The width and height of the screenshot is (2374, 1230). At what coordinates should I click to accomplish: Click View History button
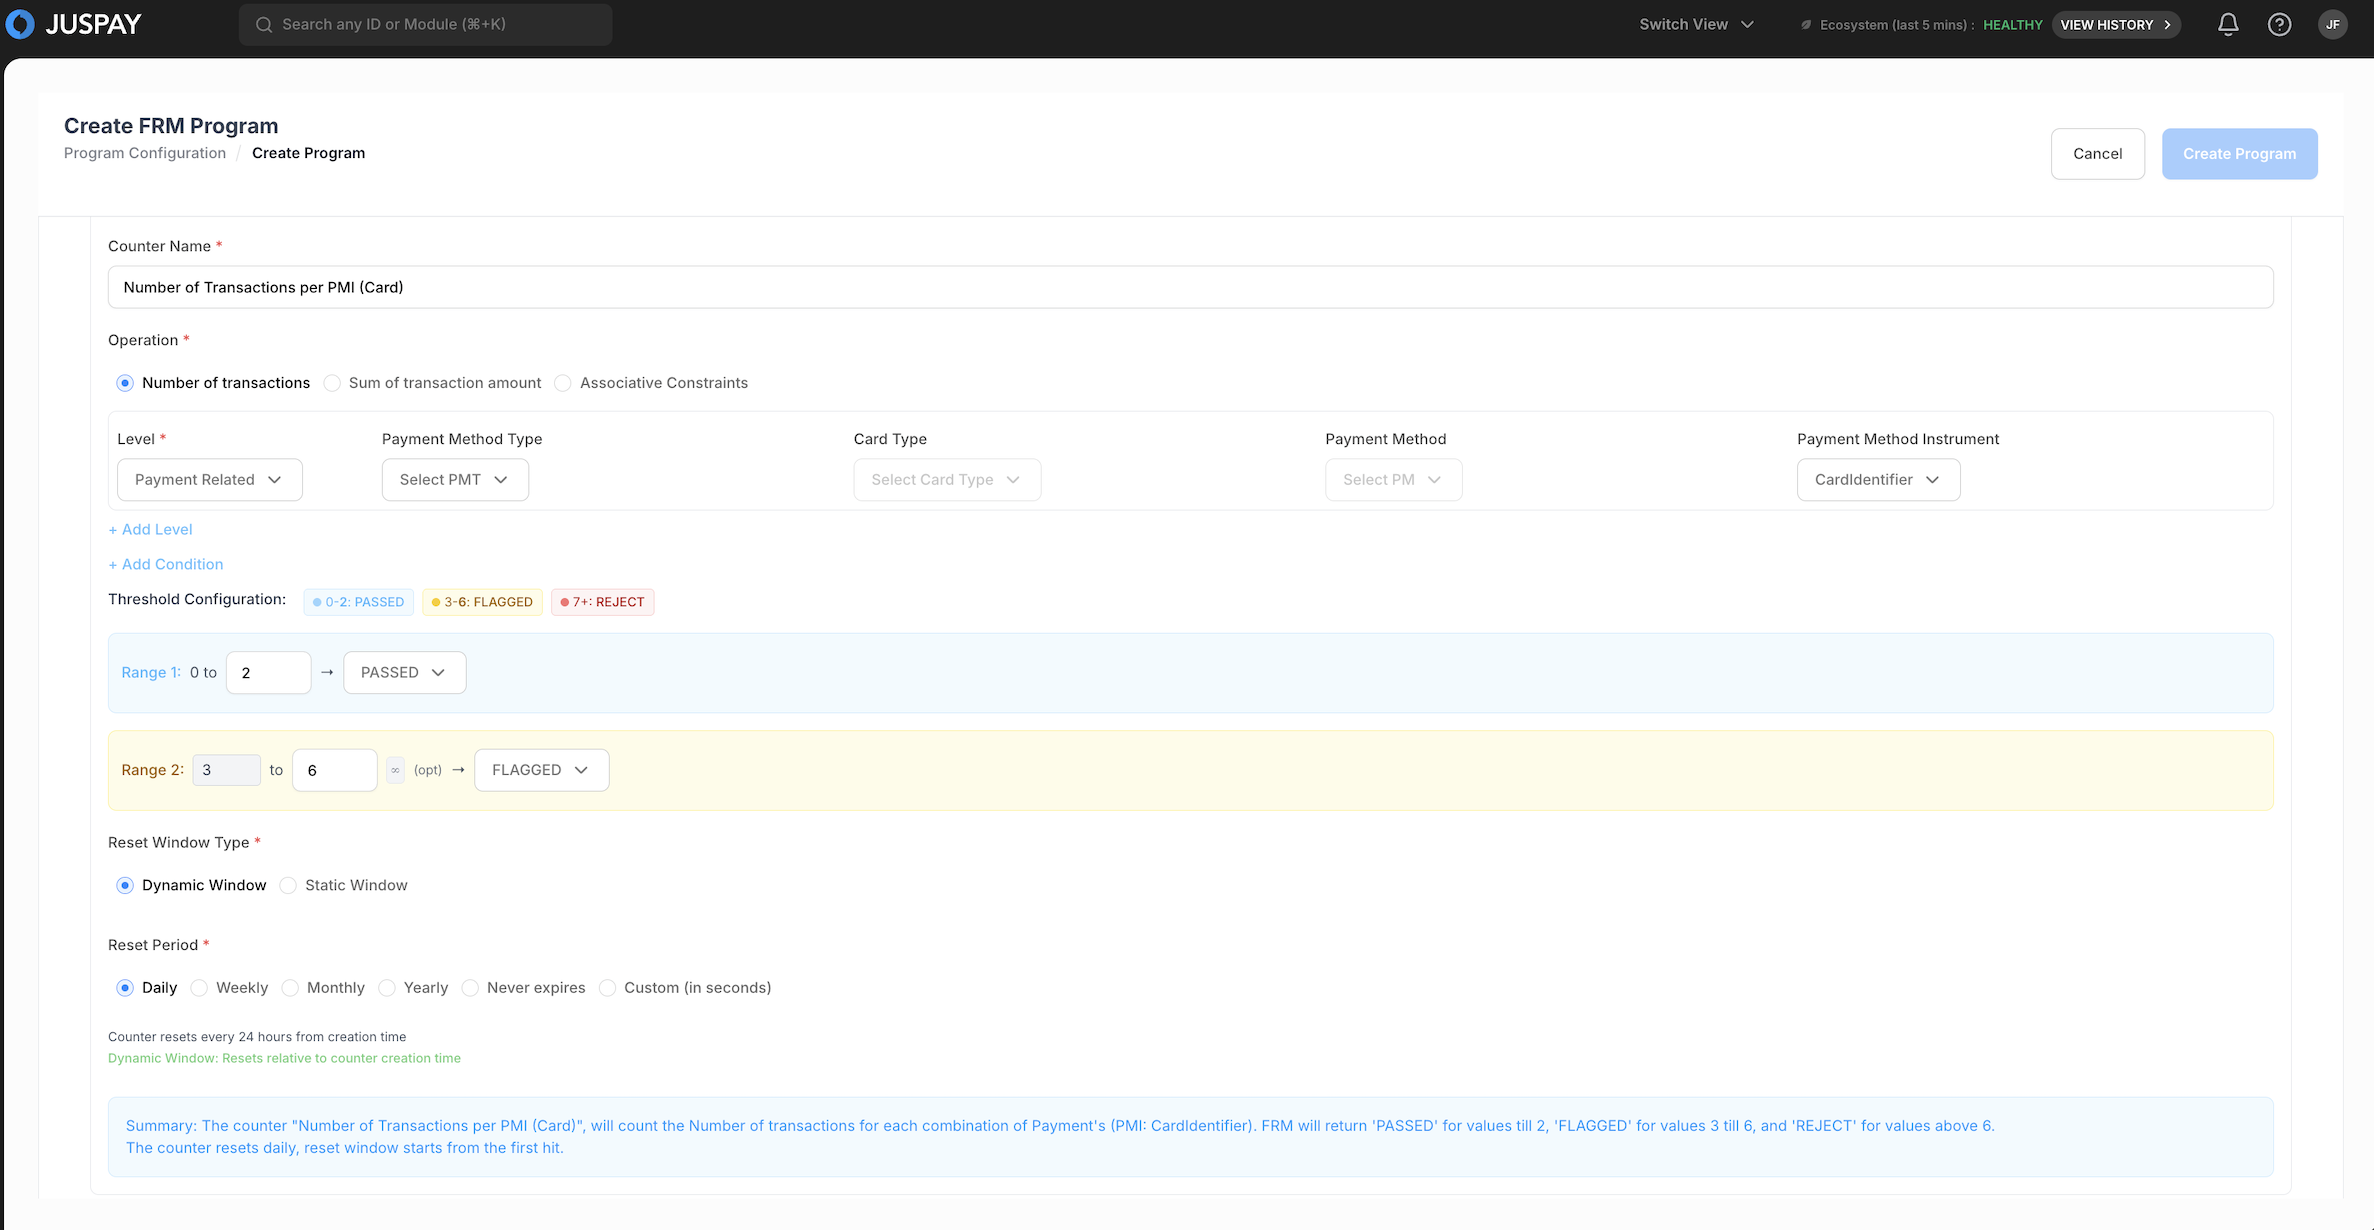point(2116,25)
